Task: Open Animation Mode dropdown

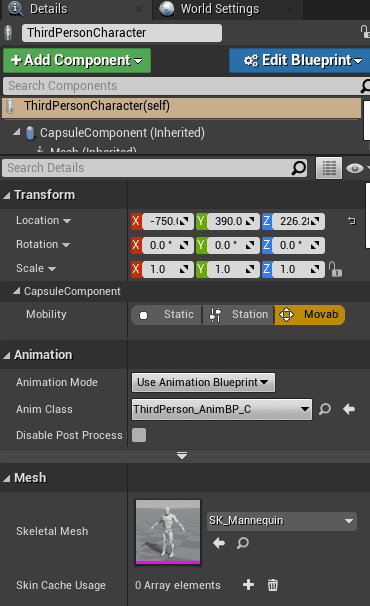Action: 203,382
